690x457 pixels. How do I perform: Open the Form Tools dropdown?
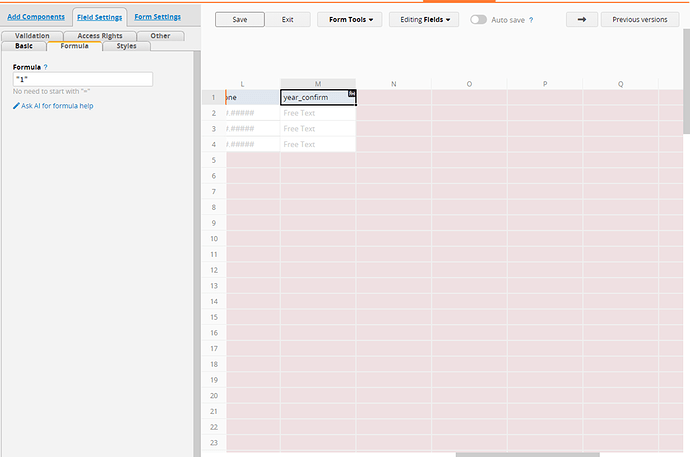click(x=350, y=19)
